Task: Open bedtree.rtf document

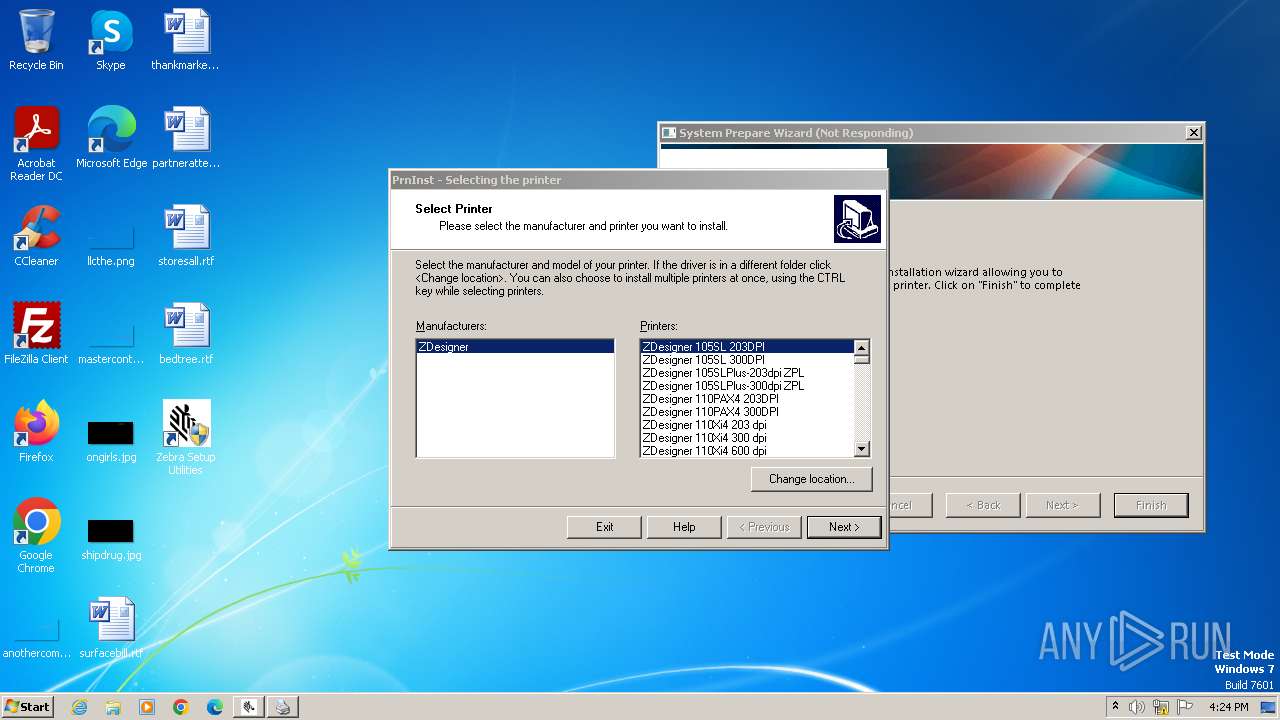Action: 186,334
